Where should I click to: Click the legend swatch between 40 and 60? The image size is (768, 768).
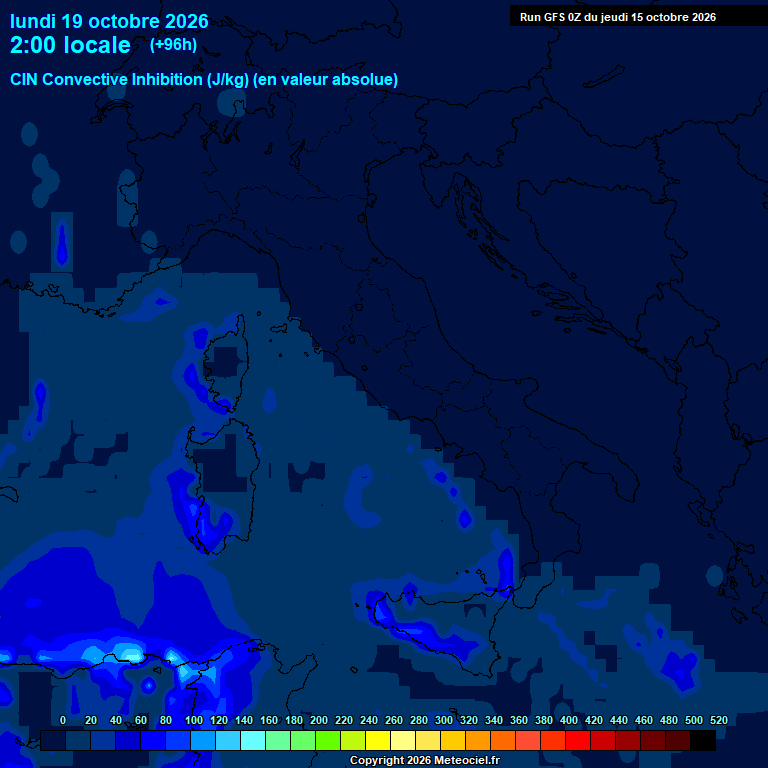[128, 740]
